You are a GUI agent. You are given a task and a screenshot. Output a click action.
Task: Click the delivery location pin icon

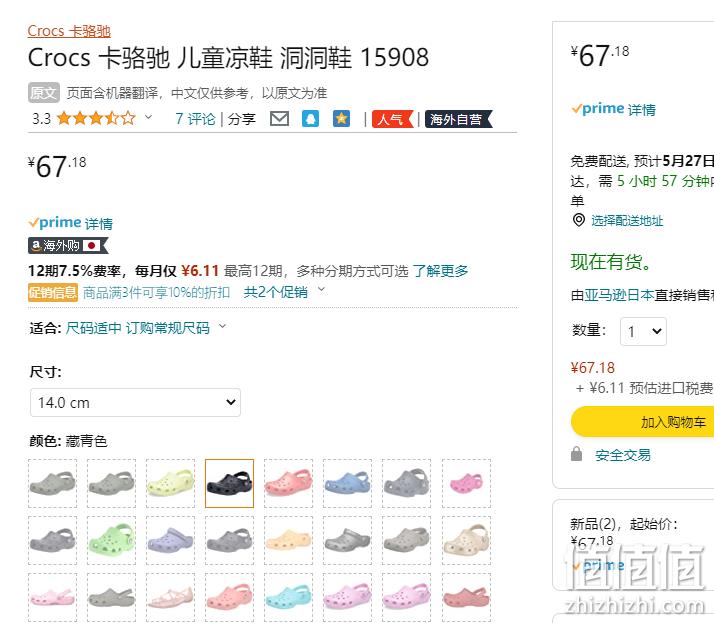pos(578,220)
